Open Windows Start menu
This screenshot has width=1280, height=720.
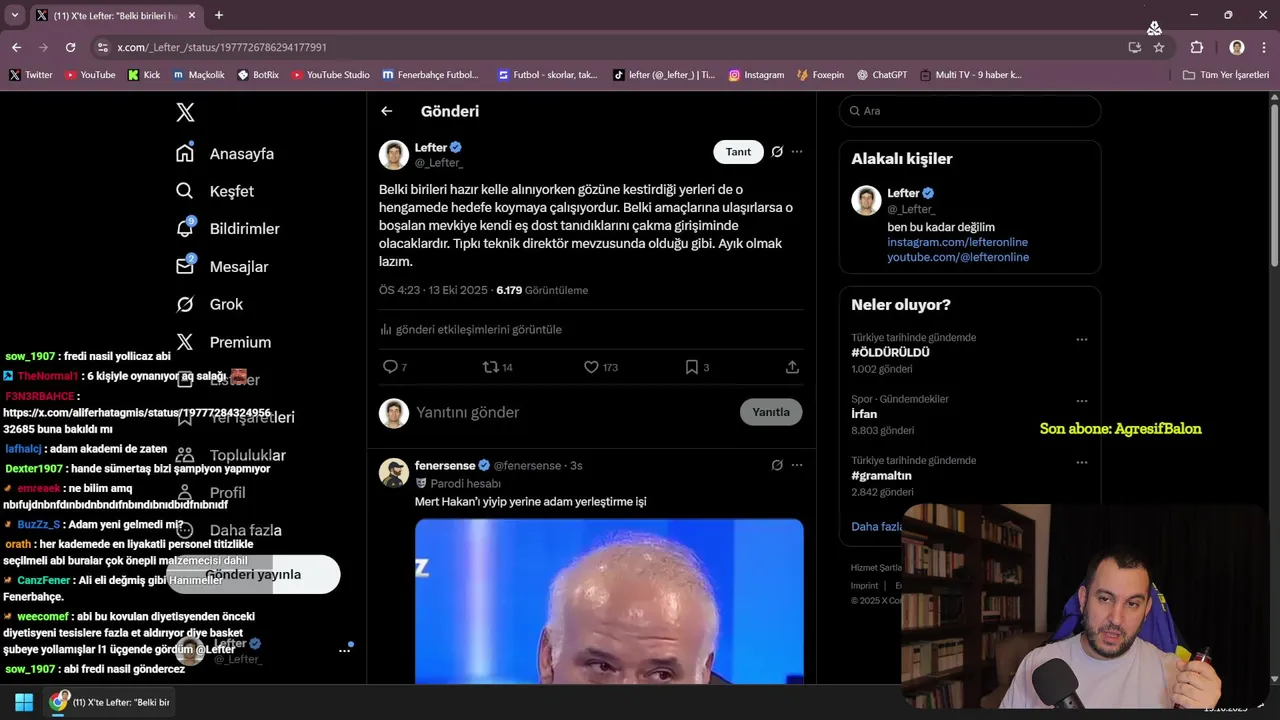24,702
